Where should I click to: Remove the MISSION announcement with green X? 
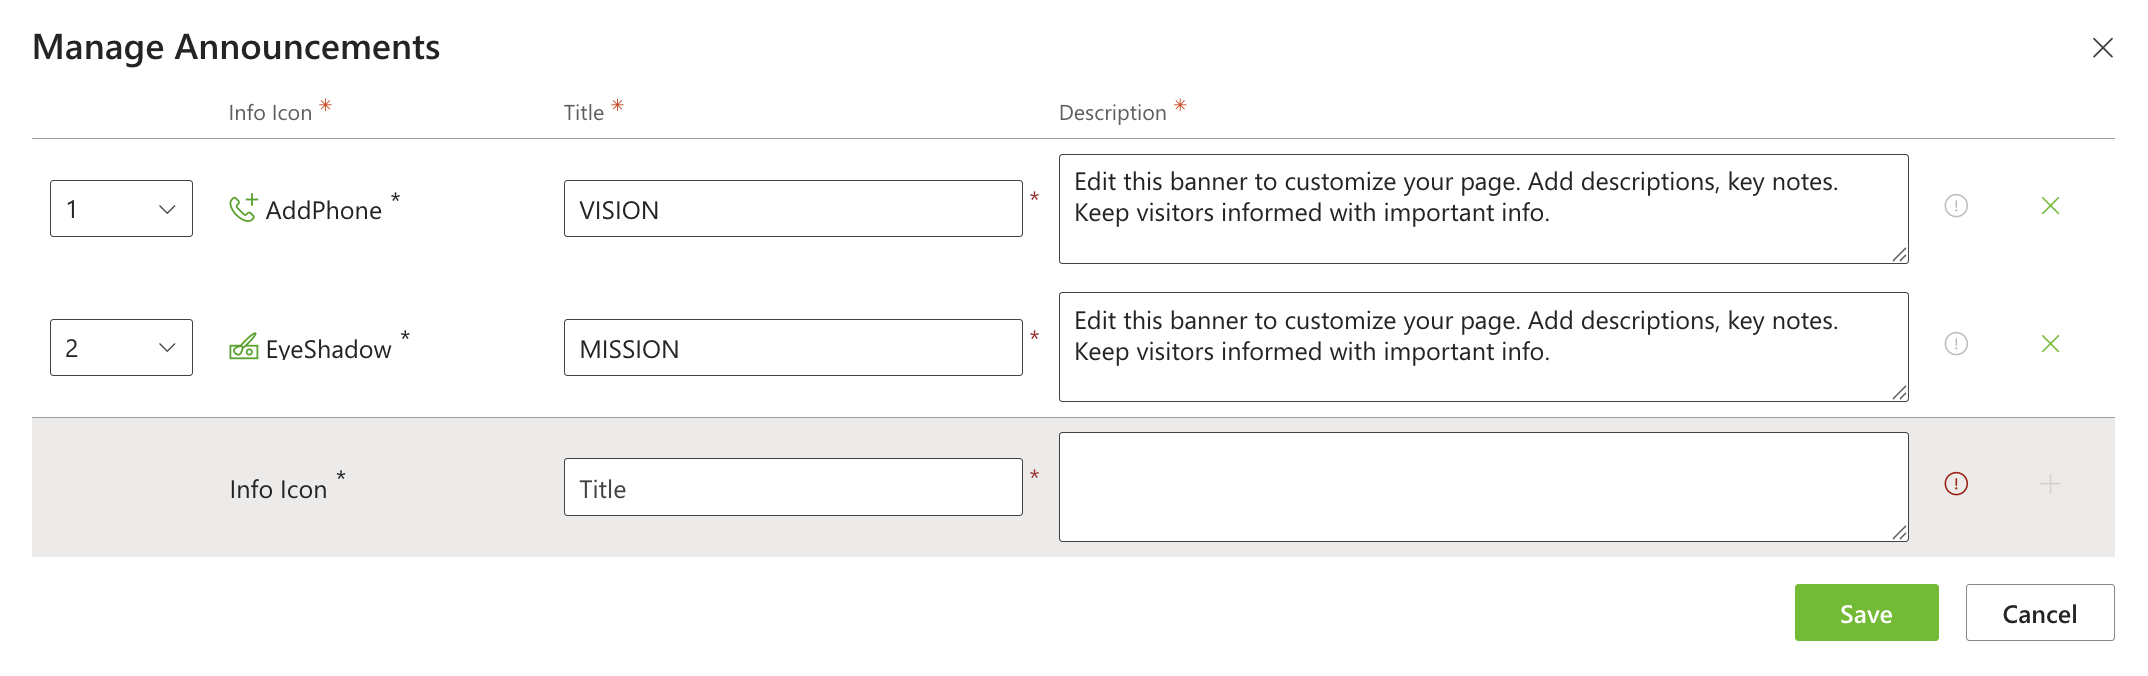click(2049, 344)
